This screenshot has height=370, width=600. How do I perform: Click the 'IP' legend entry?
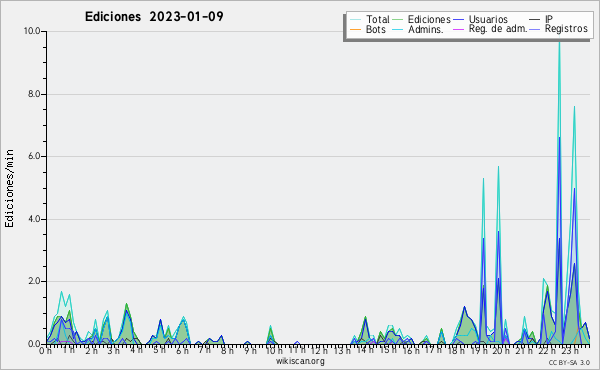[549, 19]
